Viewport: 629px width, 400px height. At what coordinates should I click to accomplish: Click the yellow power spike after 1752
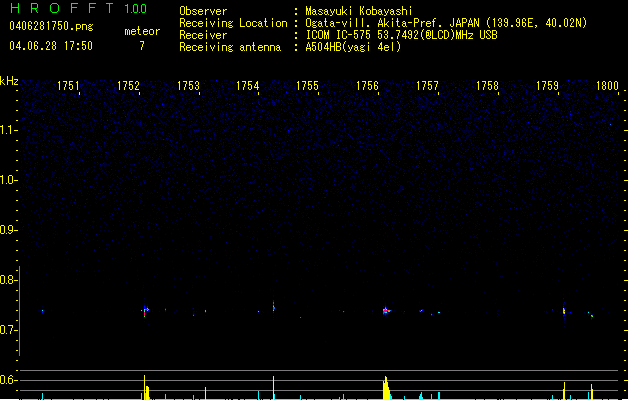click(x=145, y=387)
